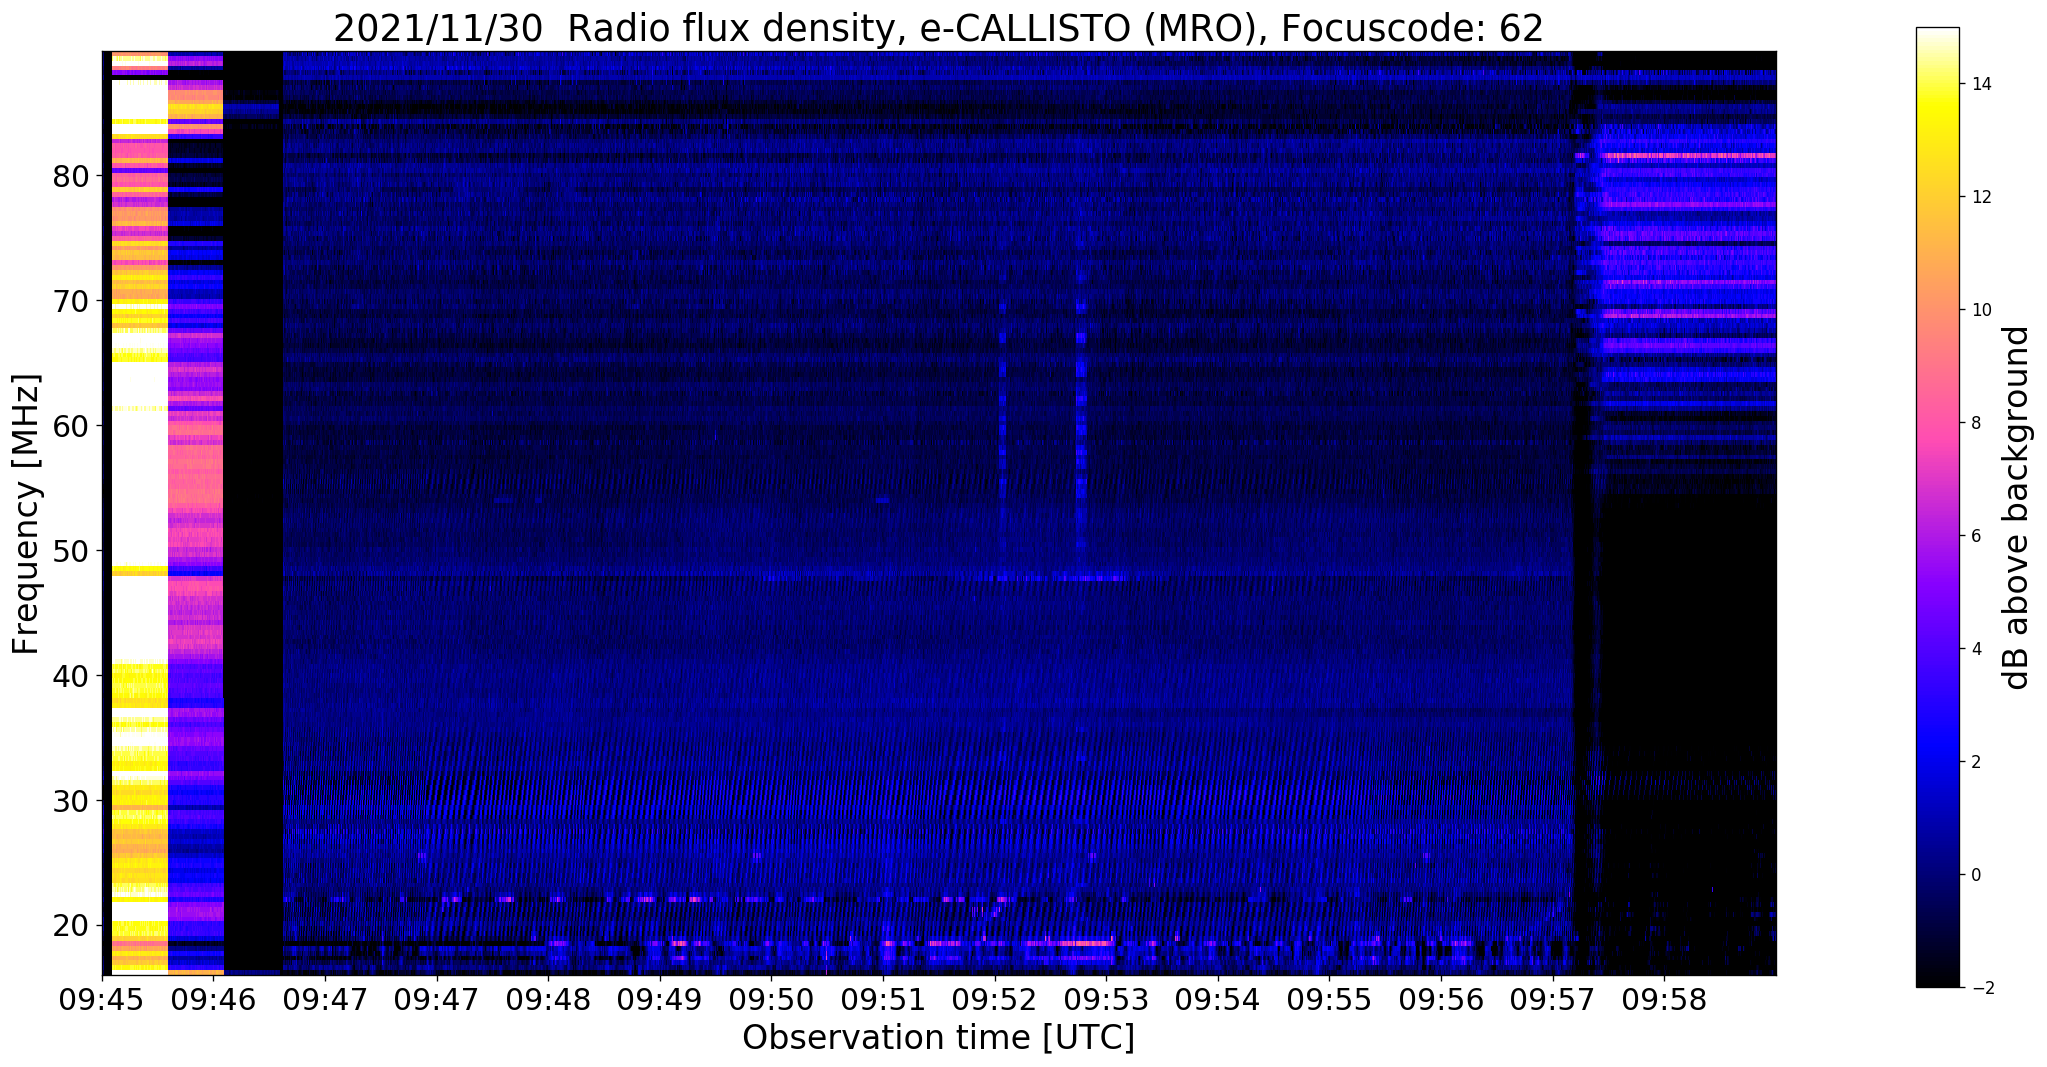Click the 50 tick on frequency axis
The width and height of the screenshot is (2047, 1067).
72,552
